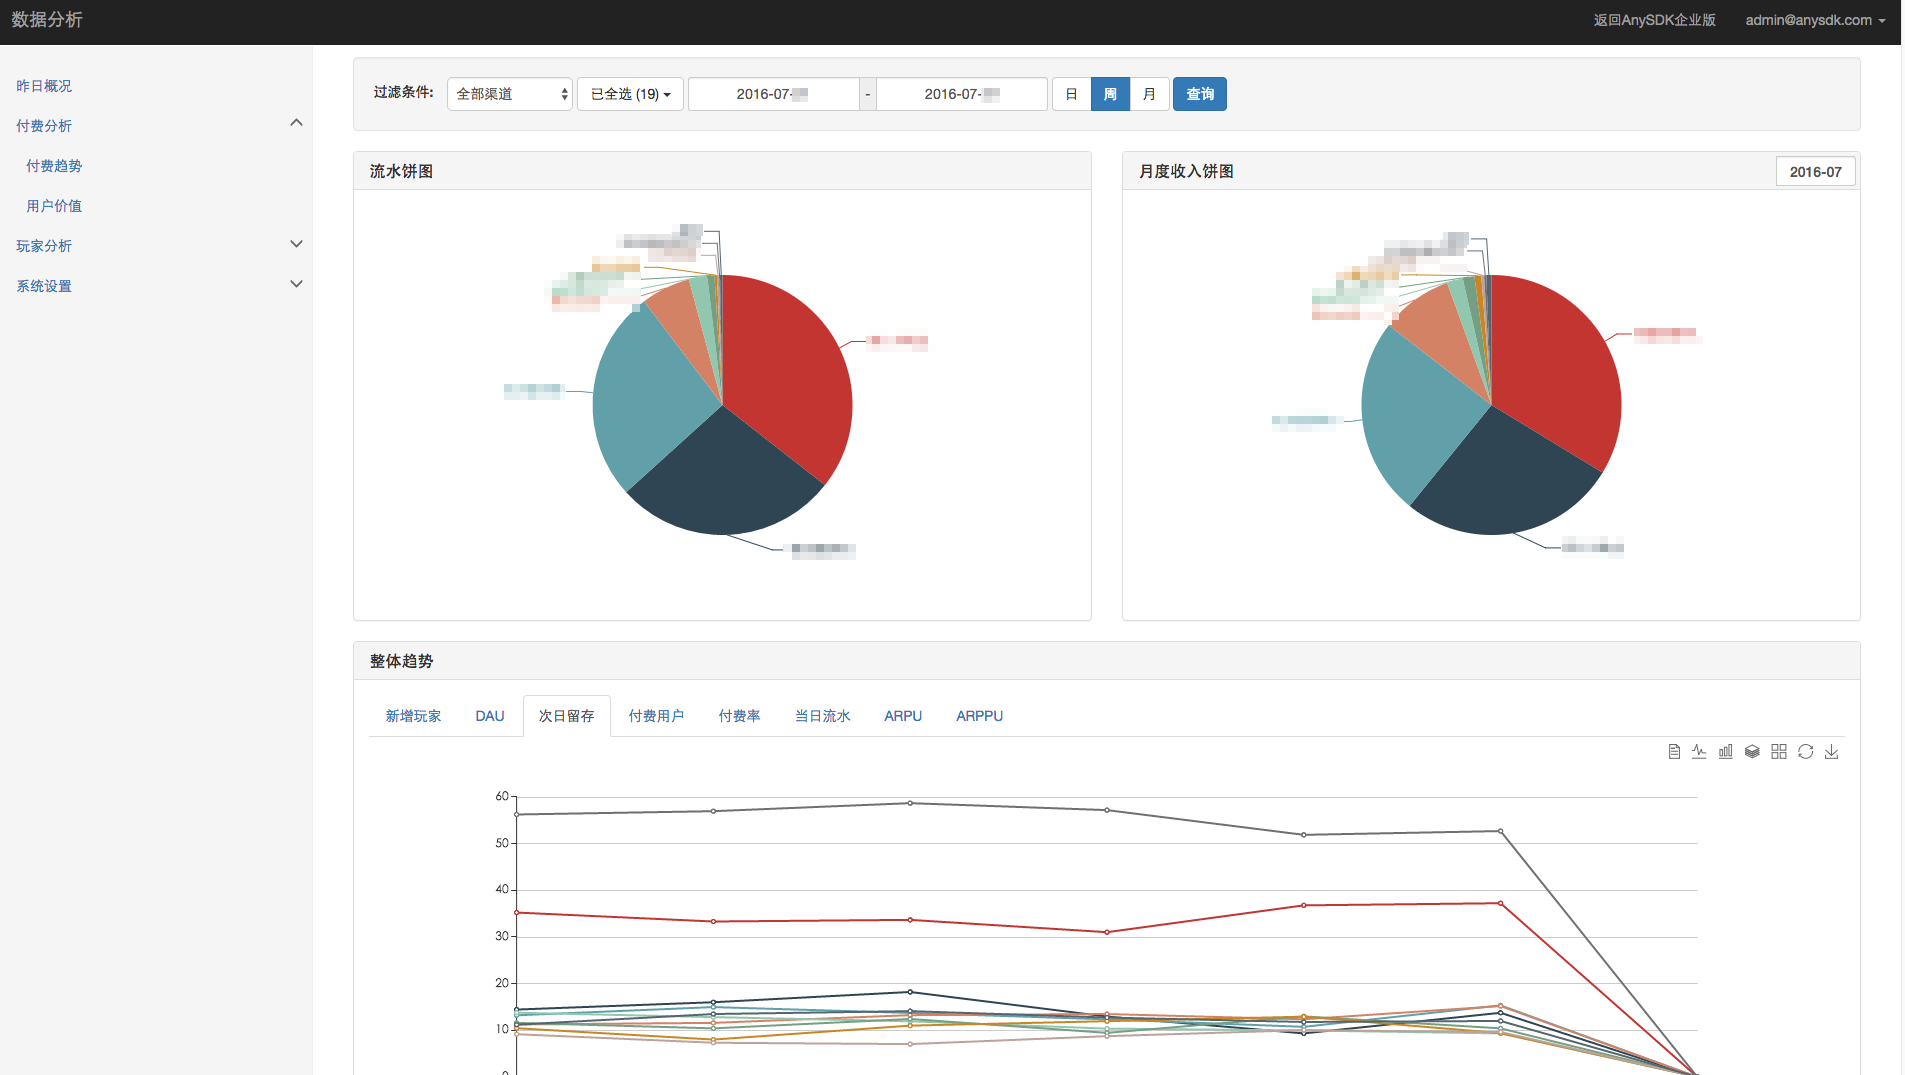Click the 数据分析 brand title
The height and width of the screenshot is (1075, 1905).
pyautogui.click(x=47, y=20)
